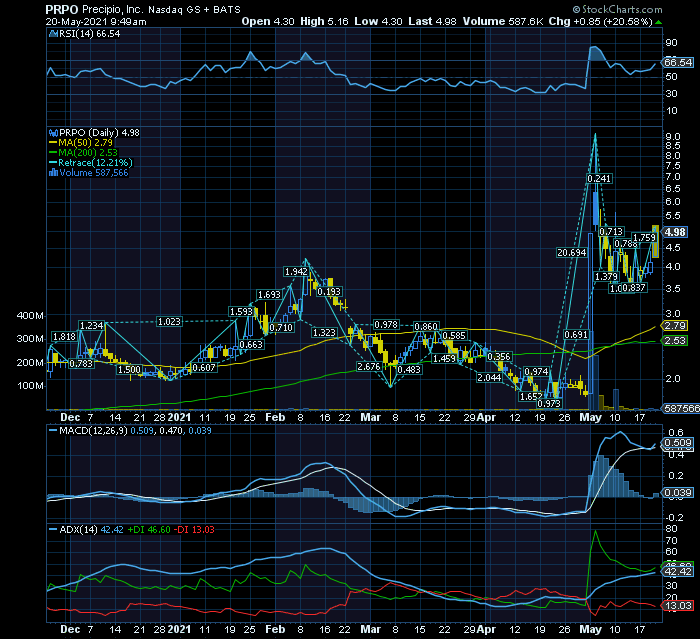Click the 0.039 histogram axis tag

pyautogui.click(x=678, y=493)
